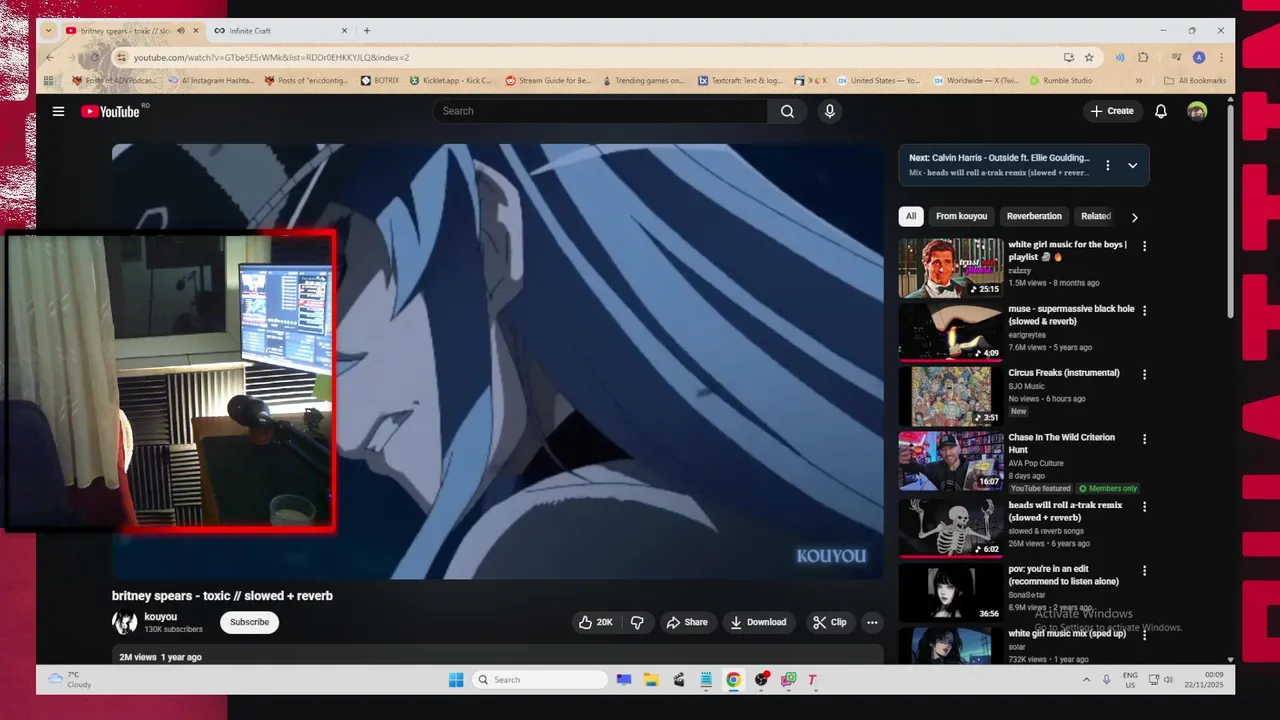Open 'All Bookmarks' folder

(1195, 80)
